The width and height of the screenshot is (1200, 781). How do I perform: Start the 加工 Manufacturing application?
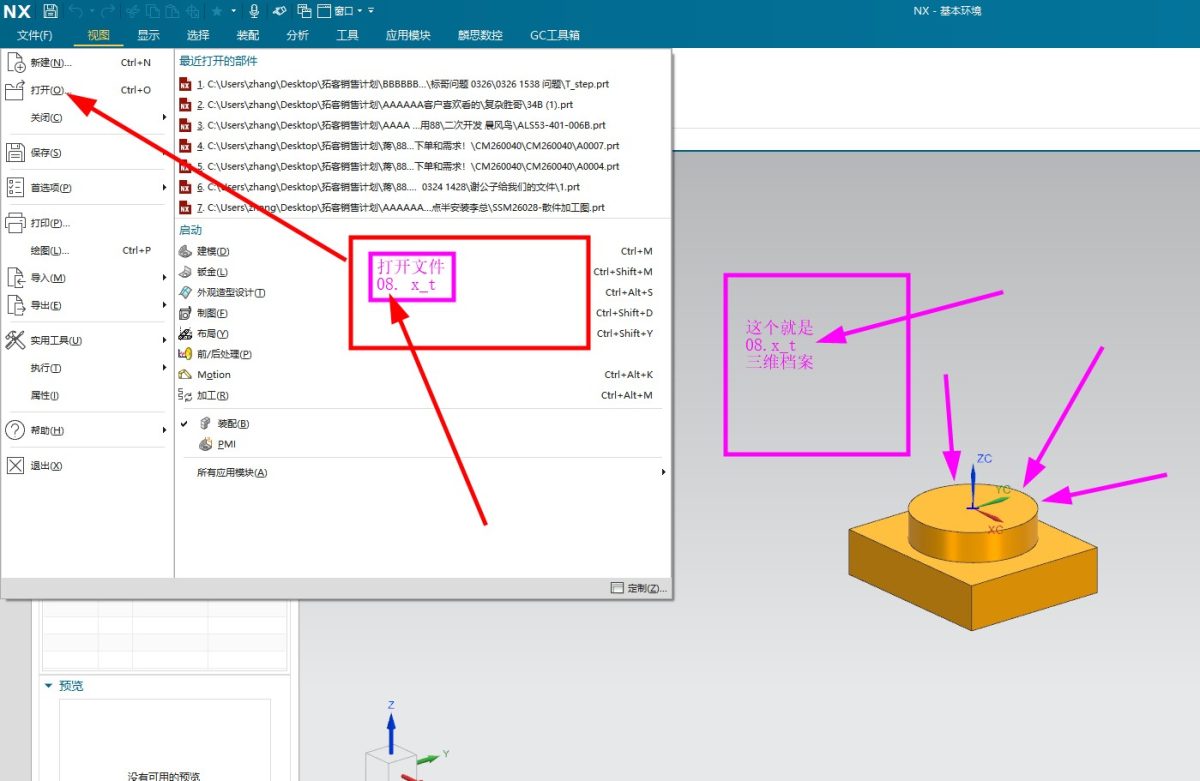pos(212,395)
